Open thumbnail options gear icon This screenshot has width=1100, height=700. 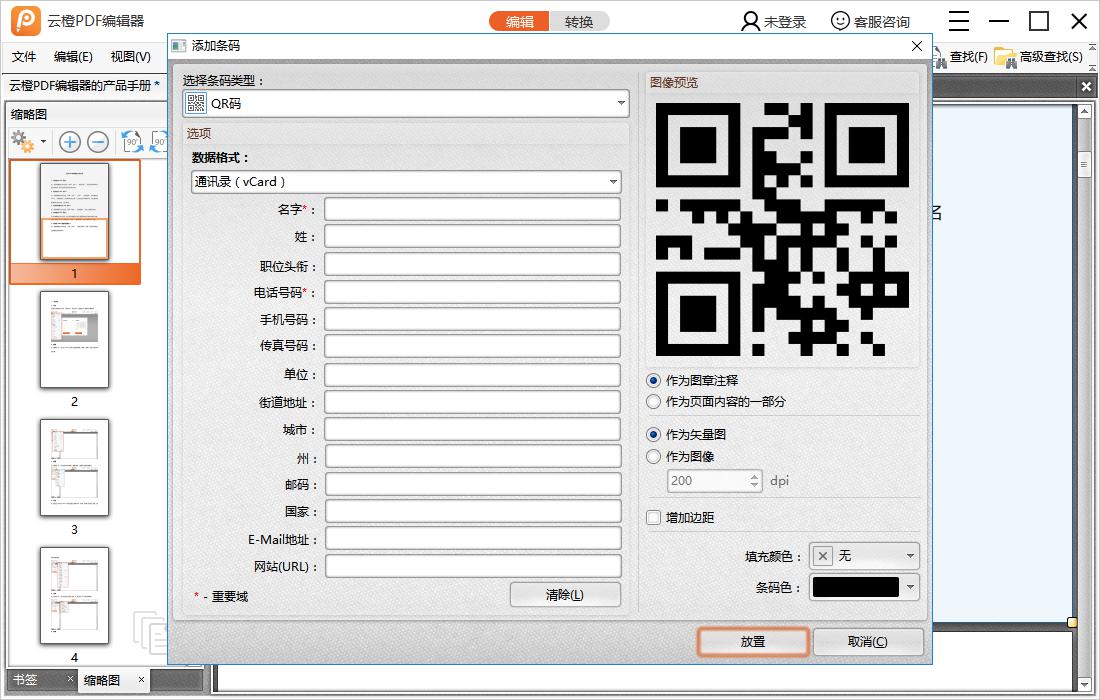[22, 142]
